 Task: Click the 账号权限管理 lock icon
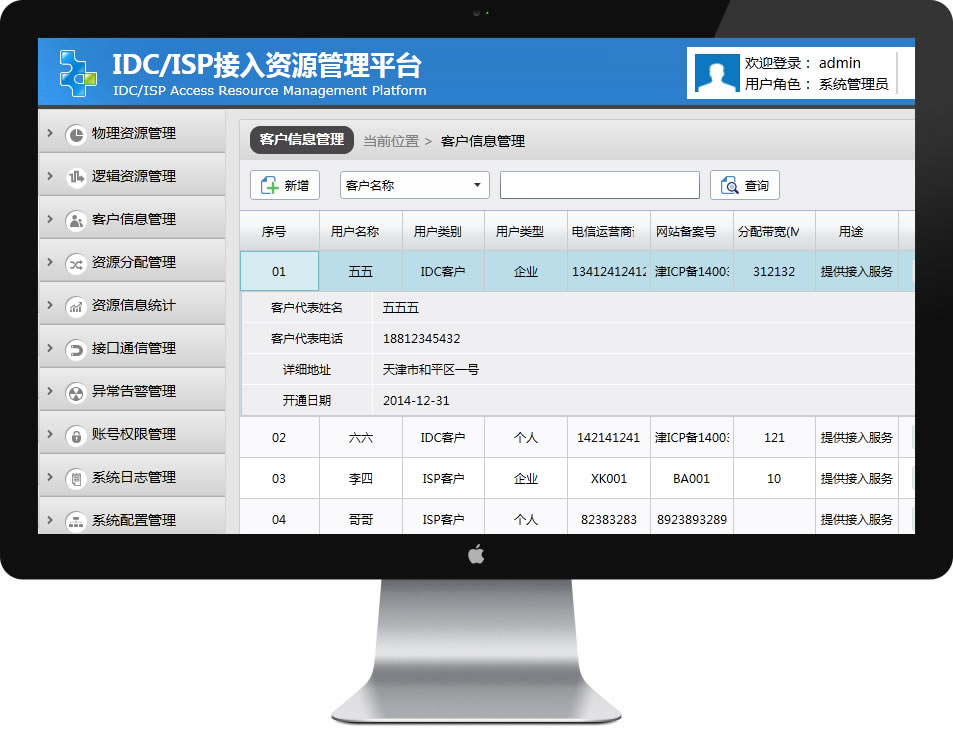75,435
